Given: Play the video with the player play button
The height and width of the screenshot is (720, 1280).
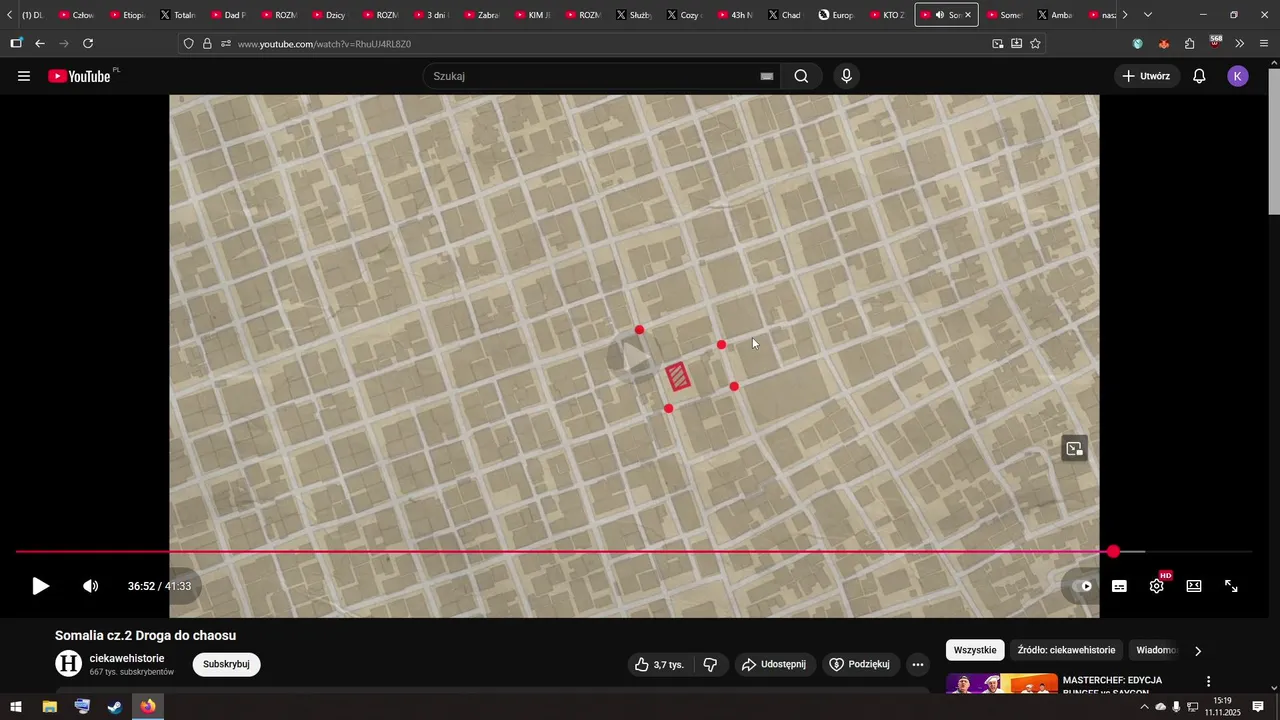Looking at the screenshot, I should point(40,586).
